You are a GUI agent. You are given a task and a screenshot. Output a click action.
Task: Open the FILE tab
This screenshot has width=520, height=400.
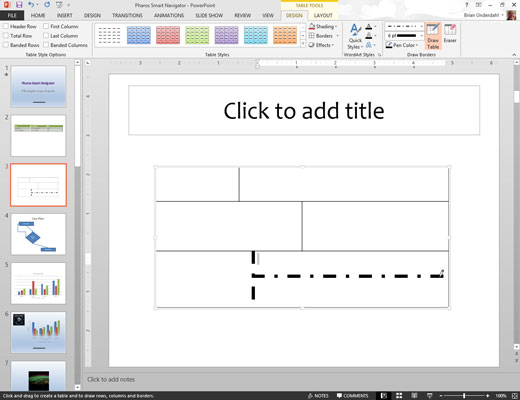pos(12,15)
